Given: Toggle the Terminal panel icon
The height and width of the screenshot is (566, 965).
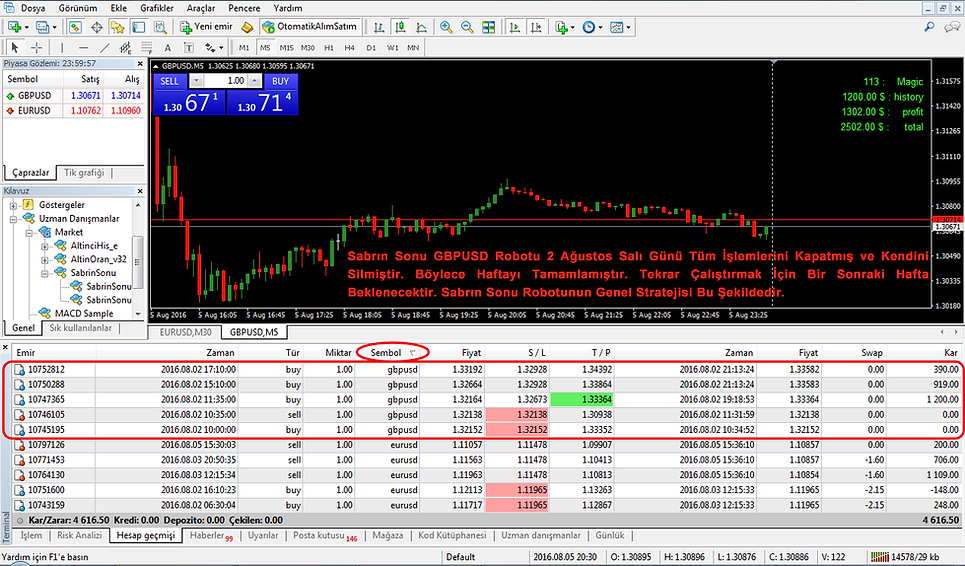Looking at the screenshot, I should [x=138, y=27].
